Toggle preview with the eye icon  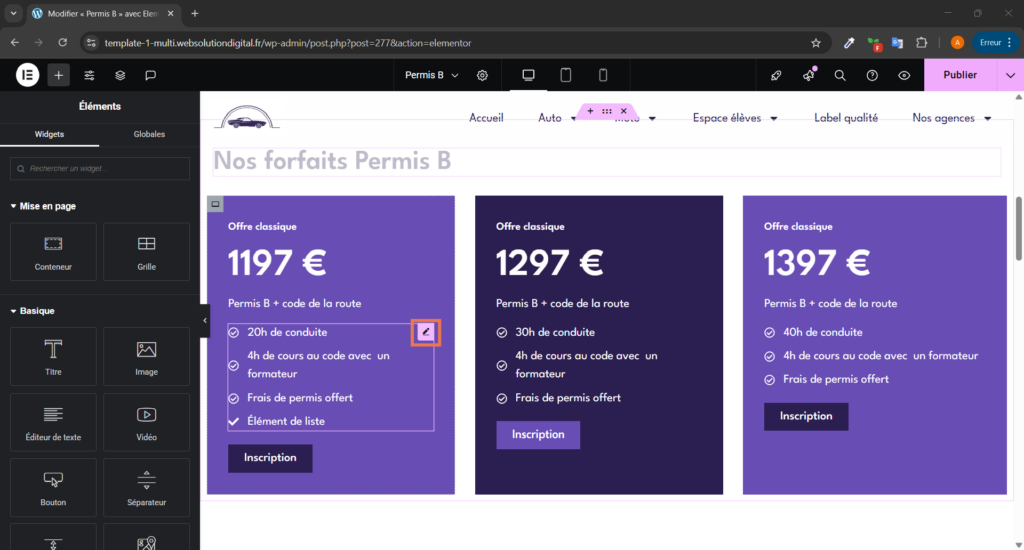pyautogui.click(x=904, y=75)
